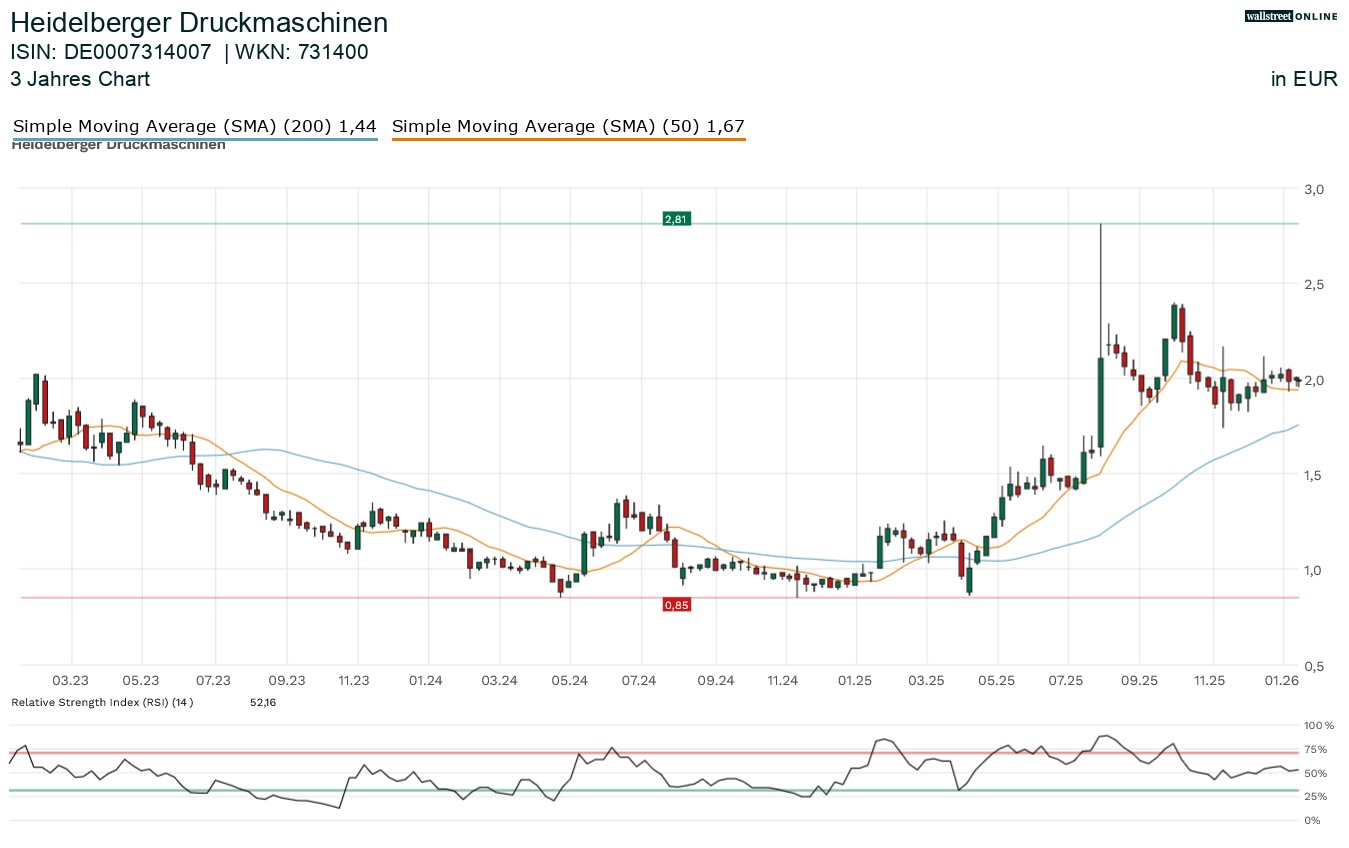Click the green 2,81 high price marker
This screenshot has width=1349, height=848.
click(x=677, y=218)
